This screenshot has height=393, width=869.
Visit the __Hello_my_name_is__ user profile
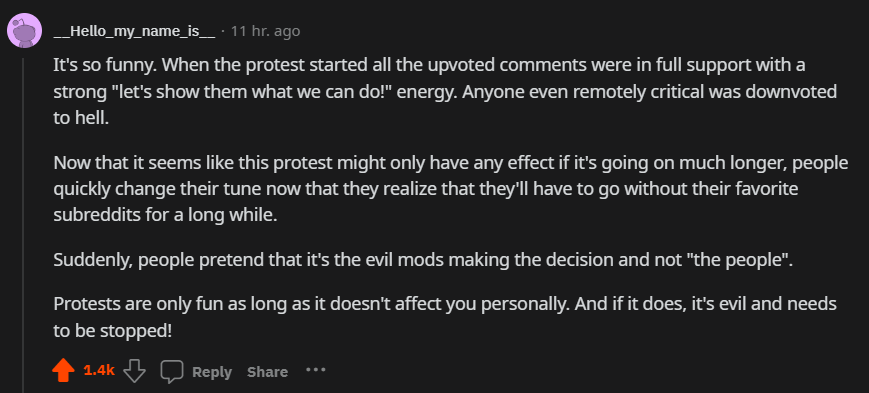(x=135, y=32)
